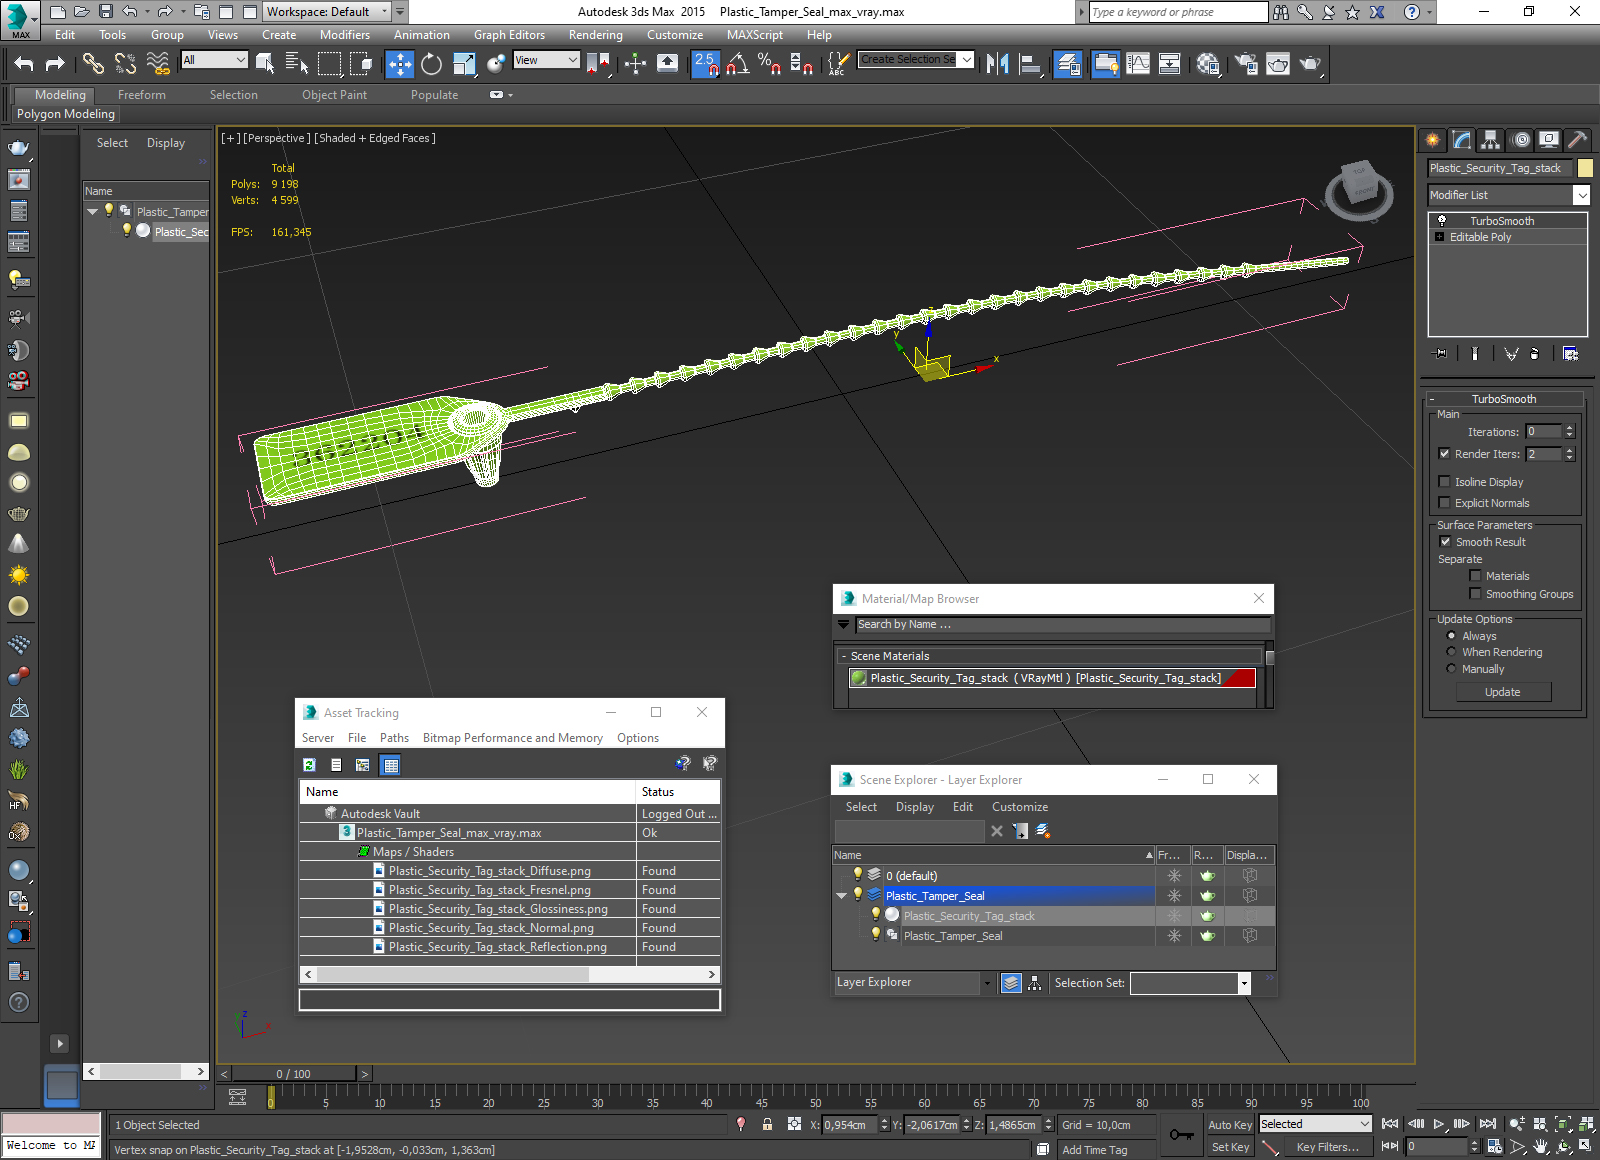Click the Bind to Space Warp icon
This screenshot has height=1160, width=1600.
coord(158,64)
